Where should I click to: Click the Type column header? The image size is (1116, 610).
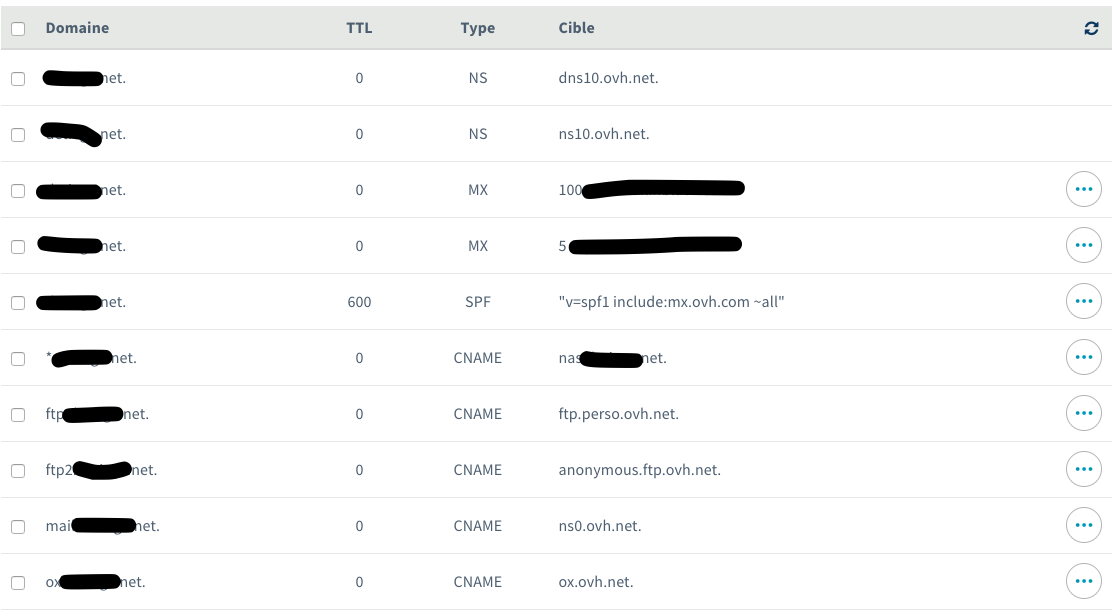[478, 28]
